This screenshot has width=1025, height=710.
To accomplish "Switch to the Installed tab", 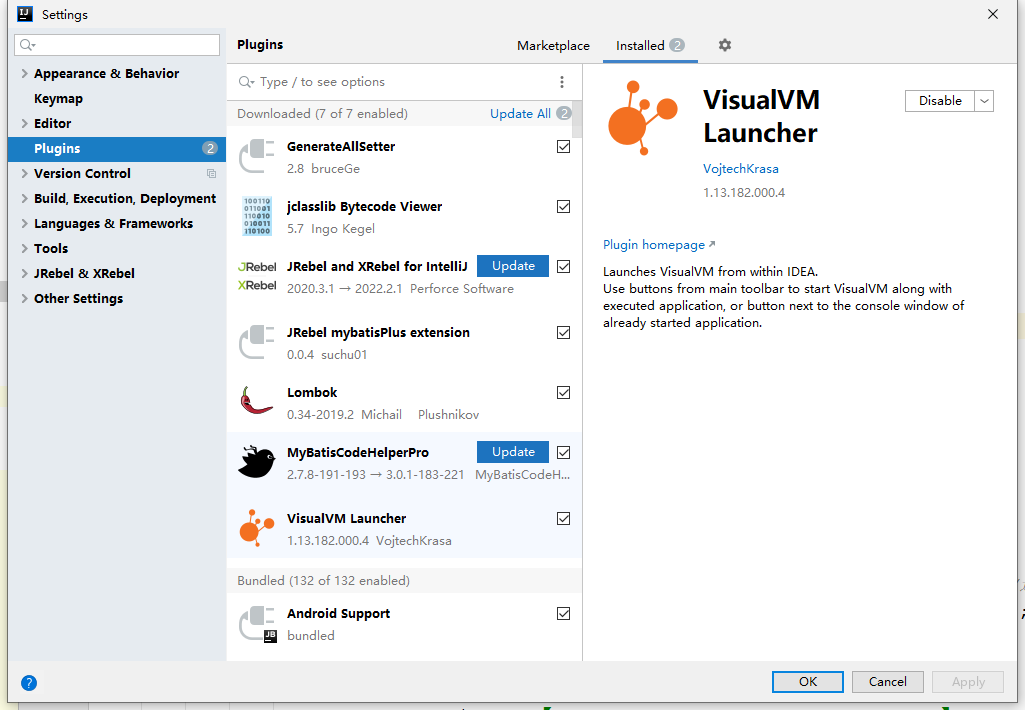I will [x=650, y=46].
